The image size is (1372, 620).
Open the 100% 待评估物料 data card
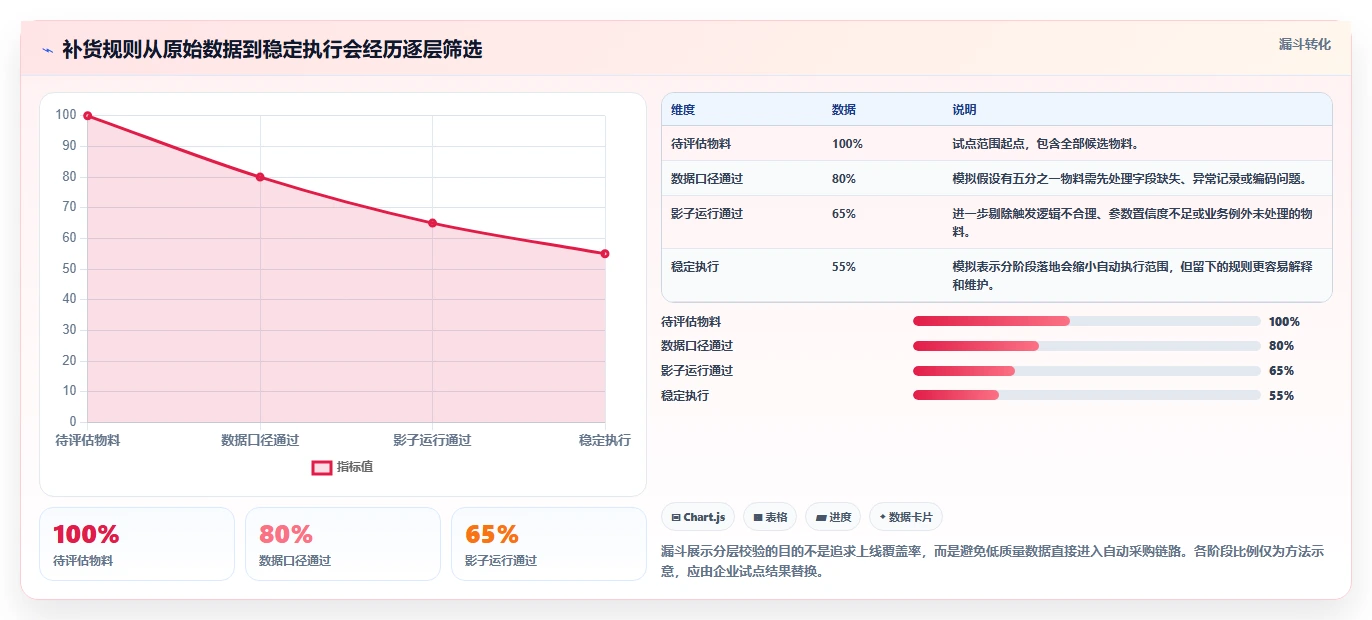137,544
